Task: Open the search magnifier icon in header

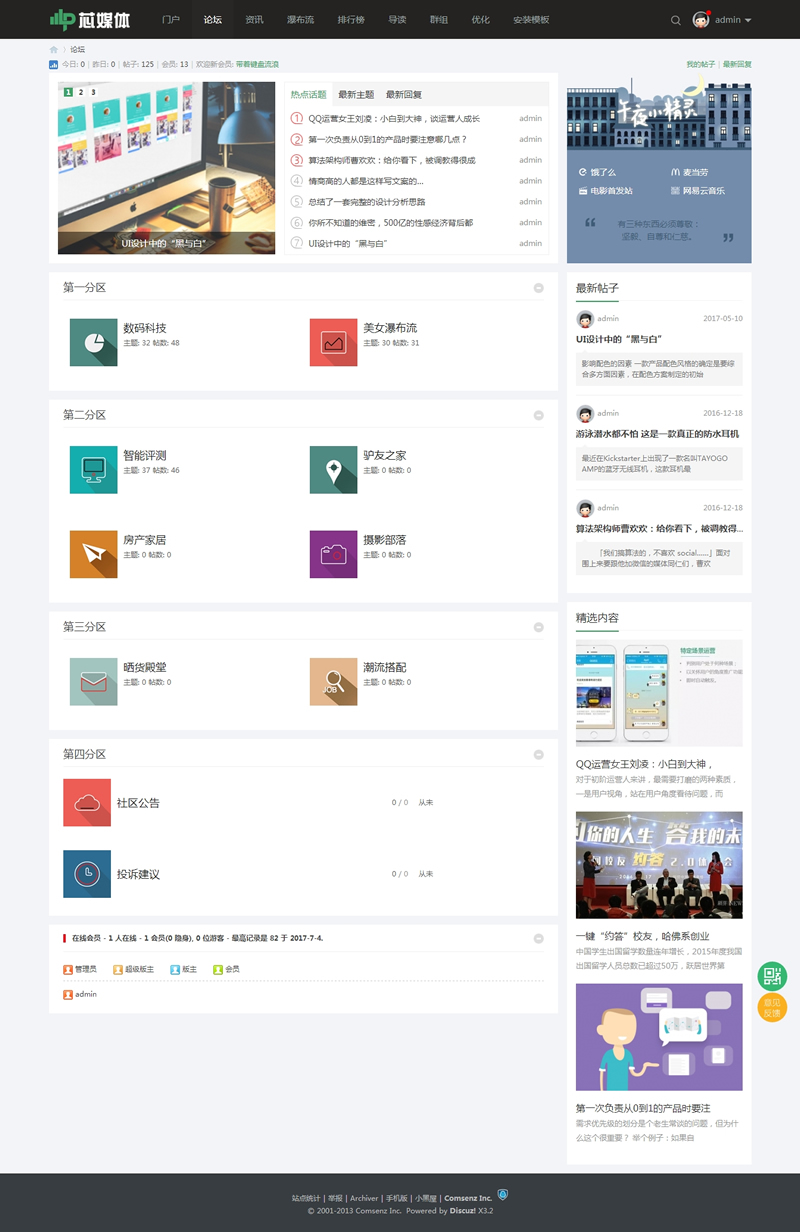Action: click(x=675, y=20)
